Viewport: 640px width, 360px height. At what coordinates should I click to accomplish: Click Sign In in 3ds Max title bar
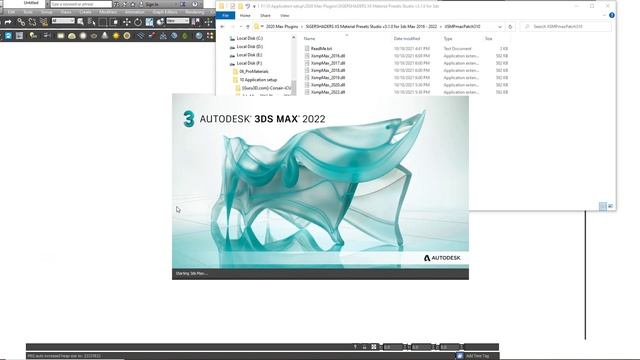(152, 4)
